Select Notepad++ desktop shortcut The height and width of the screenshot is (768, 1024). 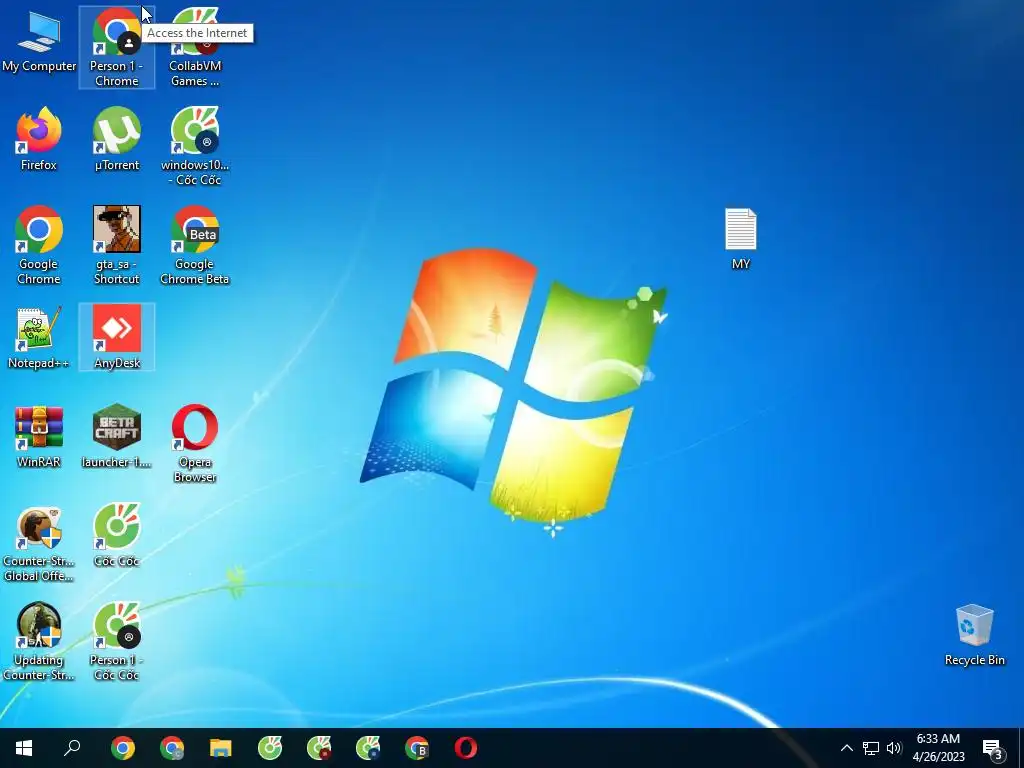(39, 338)
